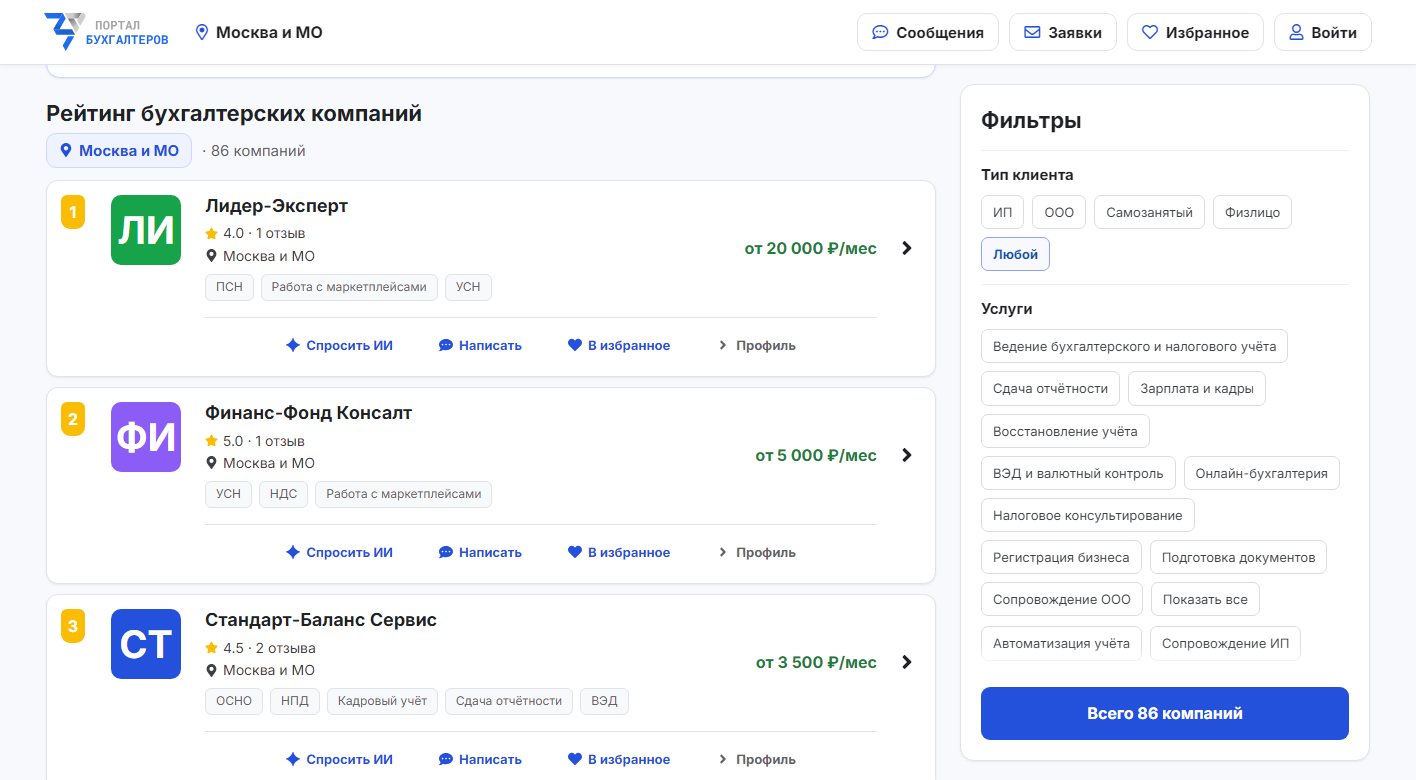Screen dimensions: 1416x780
Task: Filter by Автоматизация учёта service
Action: pos(1061,643)
